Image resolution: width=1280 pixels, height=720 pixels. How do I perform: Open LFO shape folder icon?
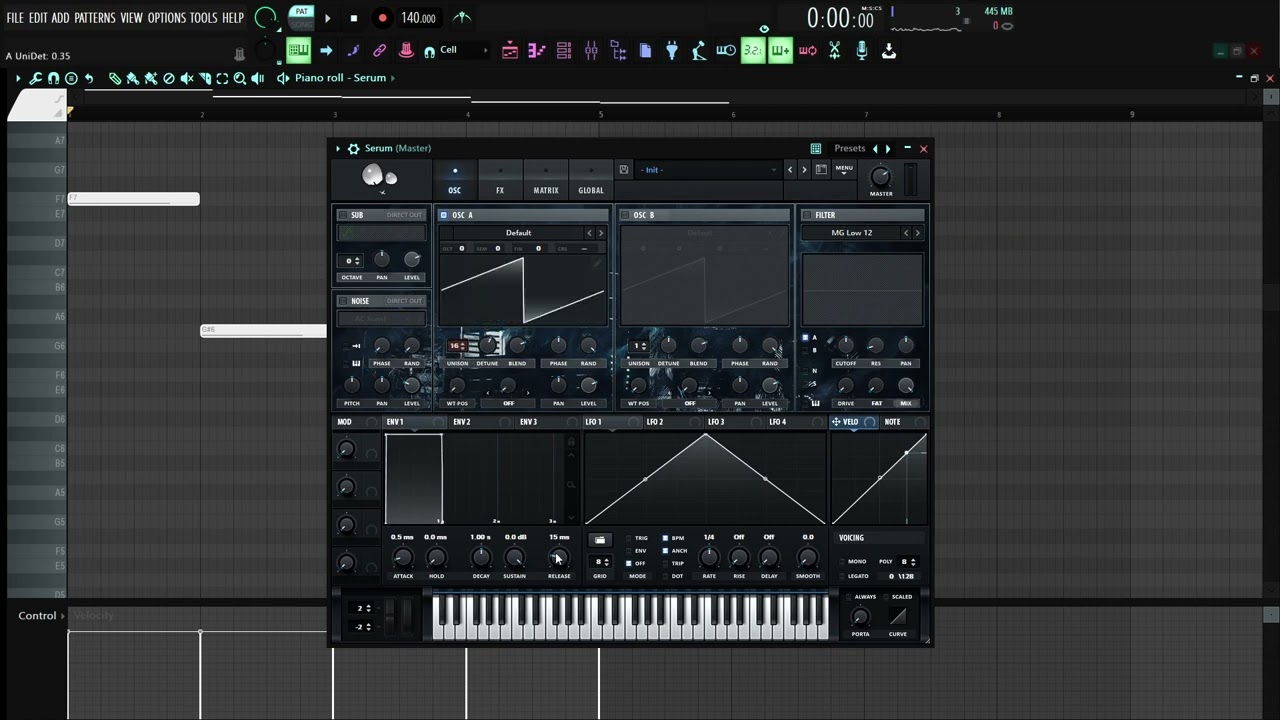(x=600, y=540)
